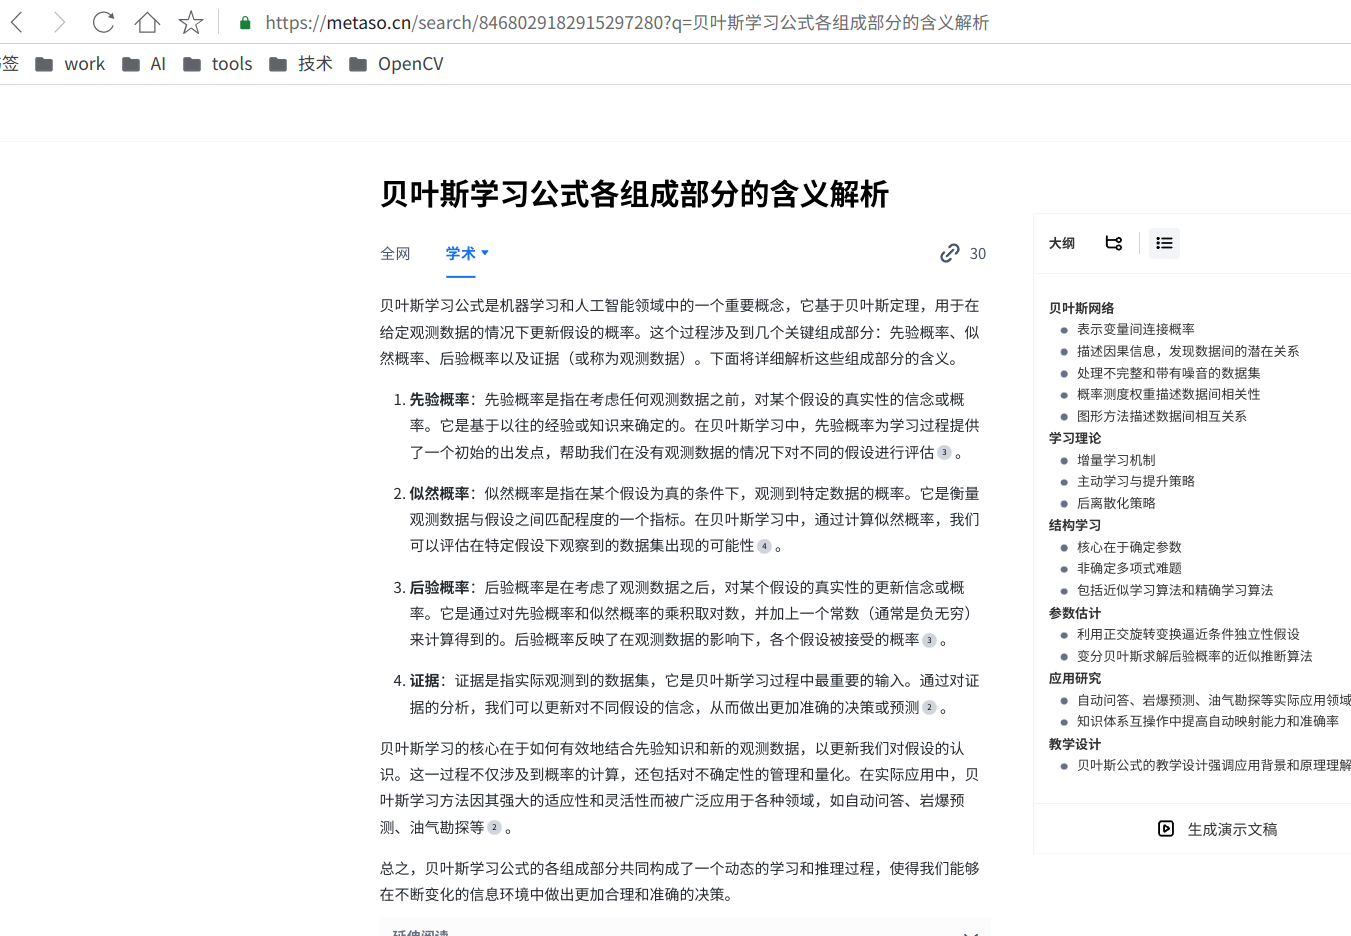
Task: Select outline item 非确定多项式难题
Action: click(1129, 568)
